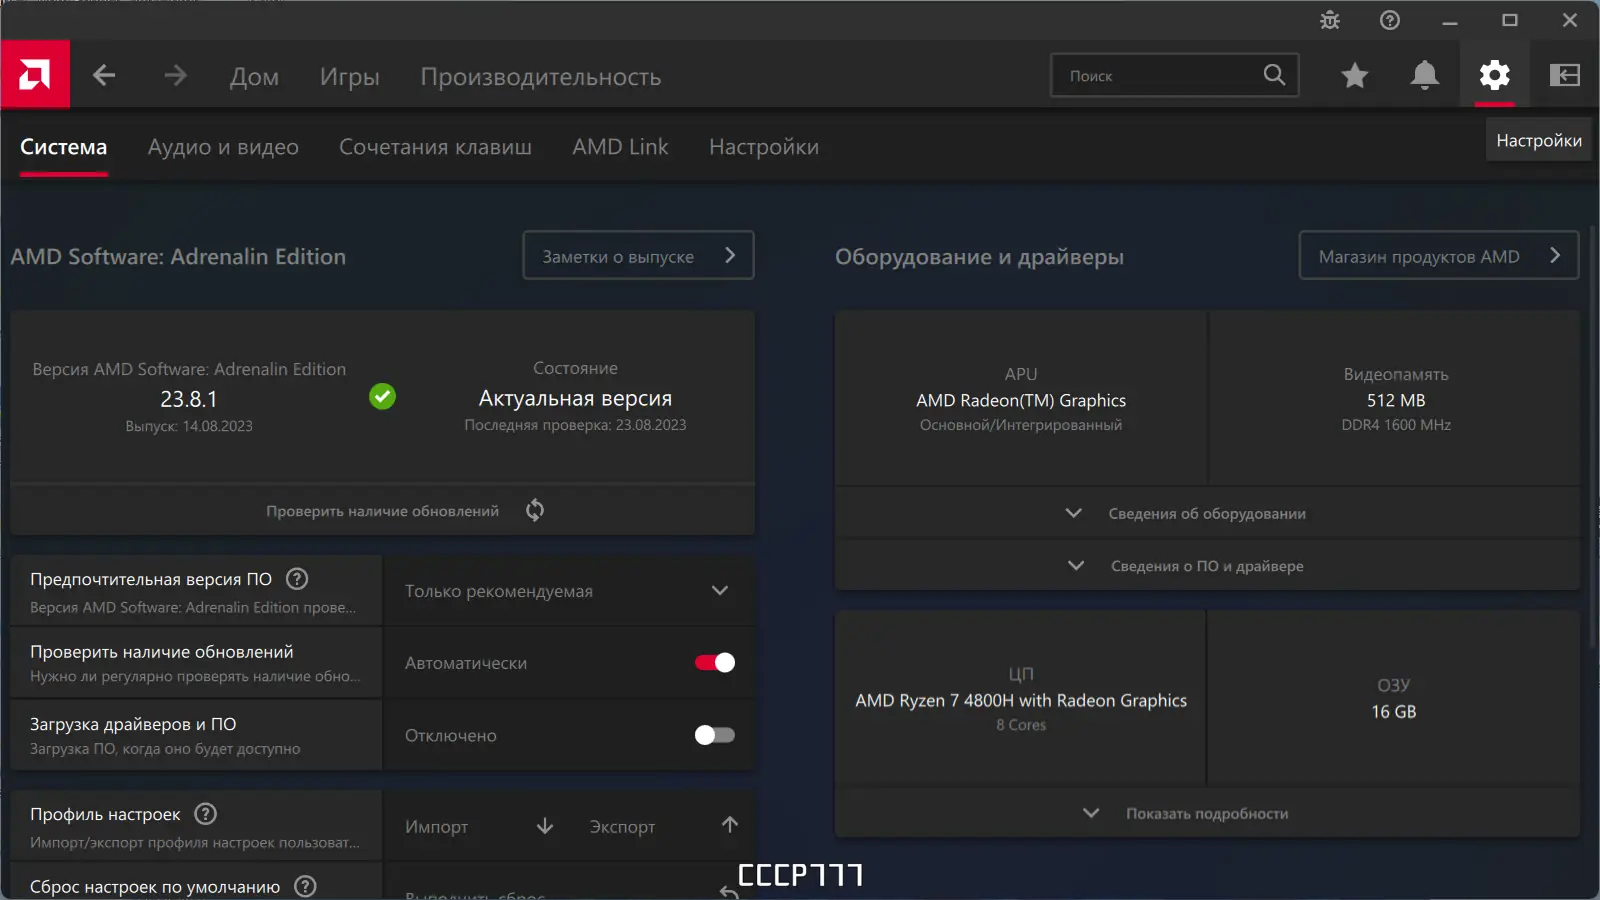Open Магазин продуктов AMD
Viewport: 1600px width, 900px height.
point(1437,255)
